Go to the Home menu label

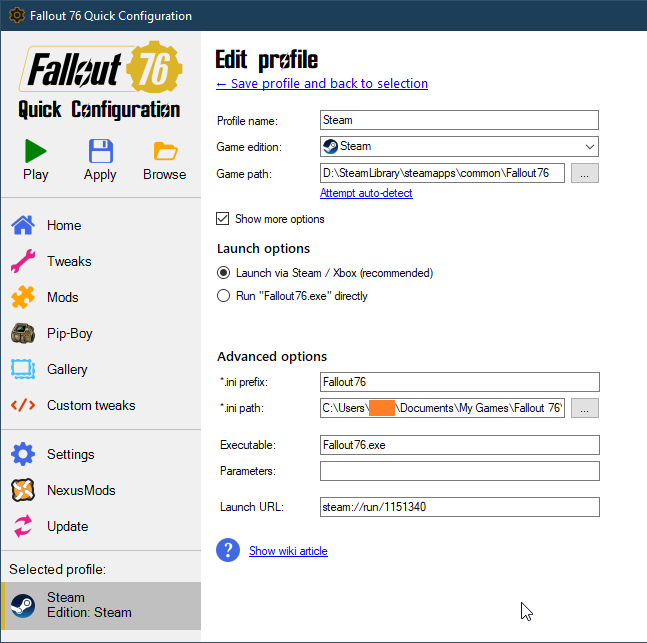pyautogui.click(x=64, y=225)
